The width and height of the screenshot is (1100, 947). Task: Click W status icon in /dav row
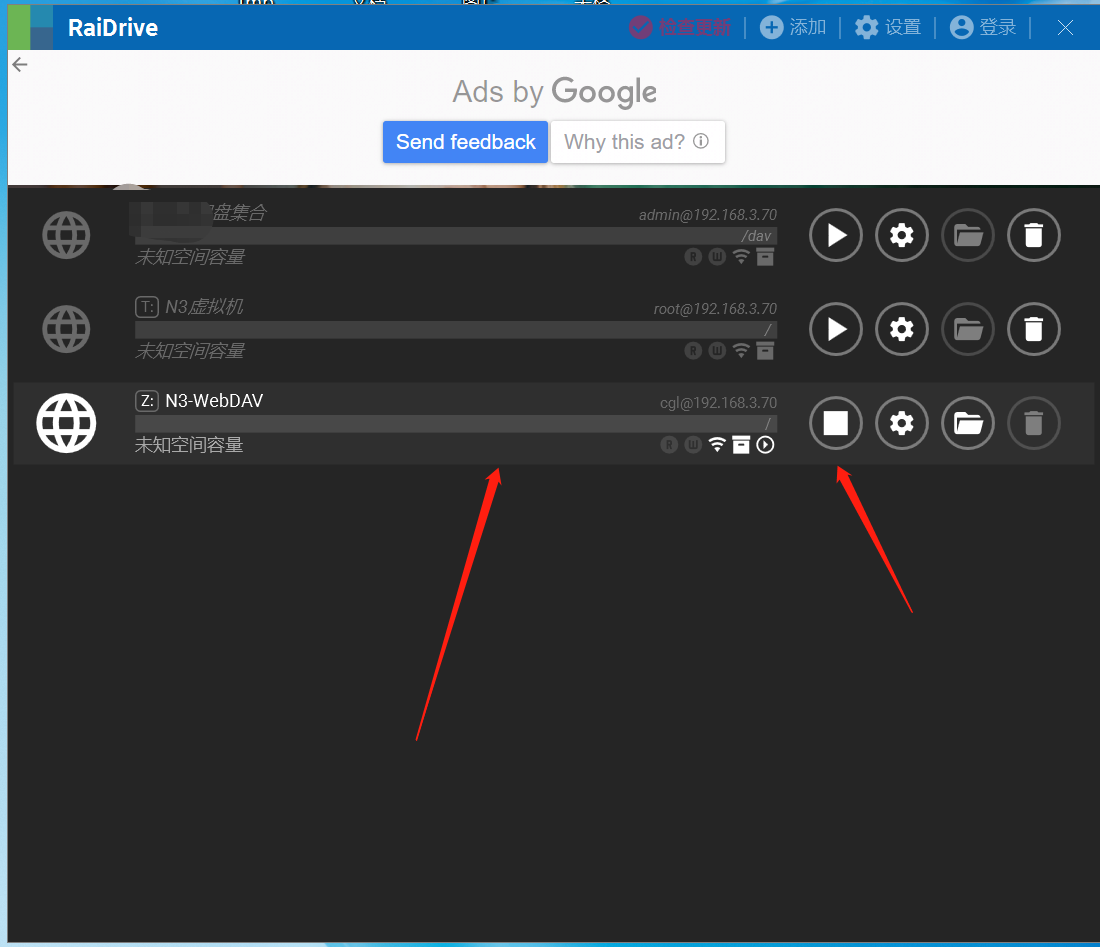(x=717, y=257)
